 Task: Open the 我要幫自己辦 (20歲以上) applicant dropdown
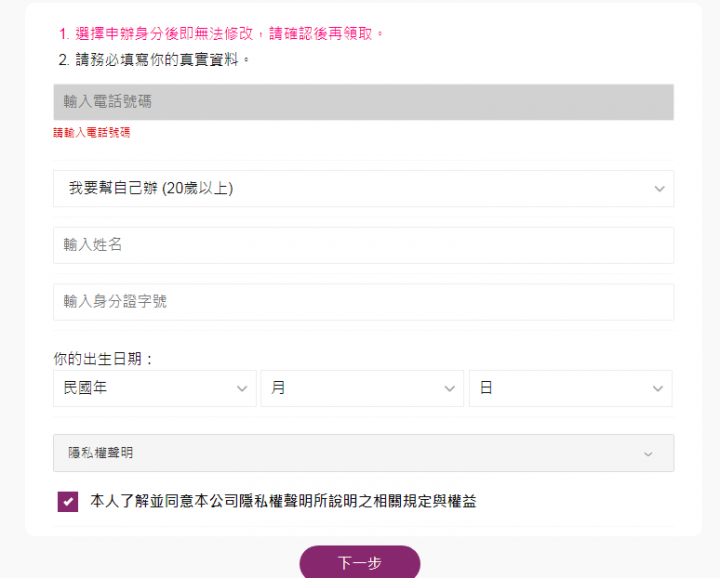click(x=363, y=188)
